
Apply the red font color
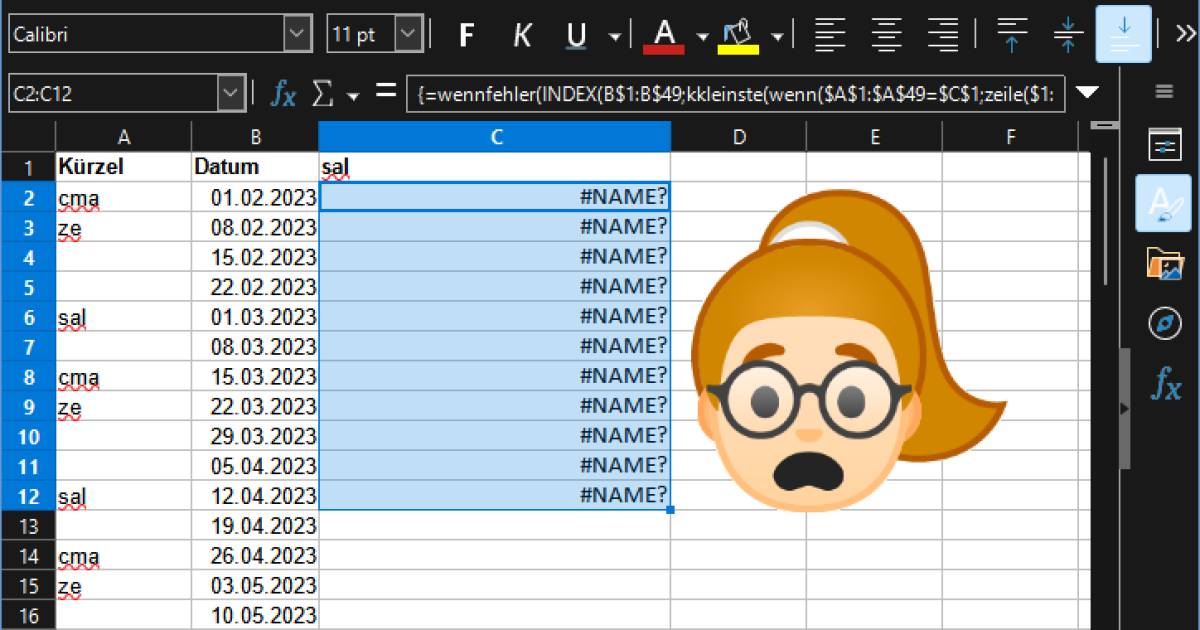click(663, 35)
